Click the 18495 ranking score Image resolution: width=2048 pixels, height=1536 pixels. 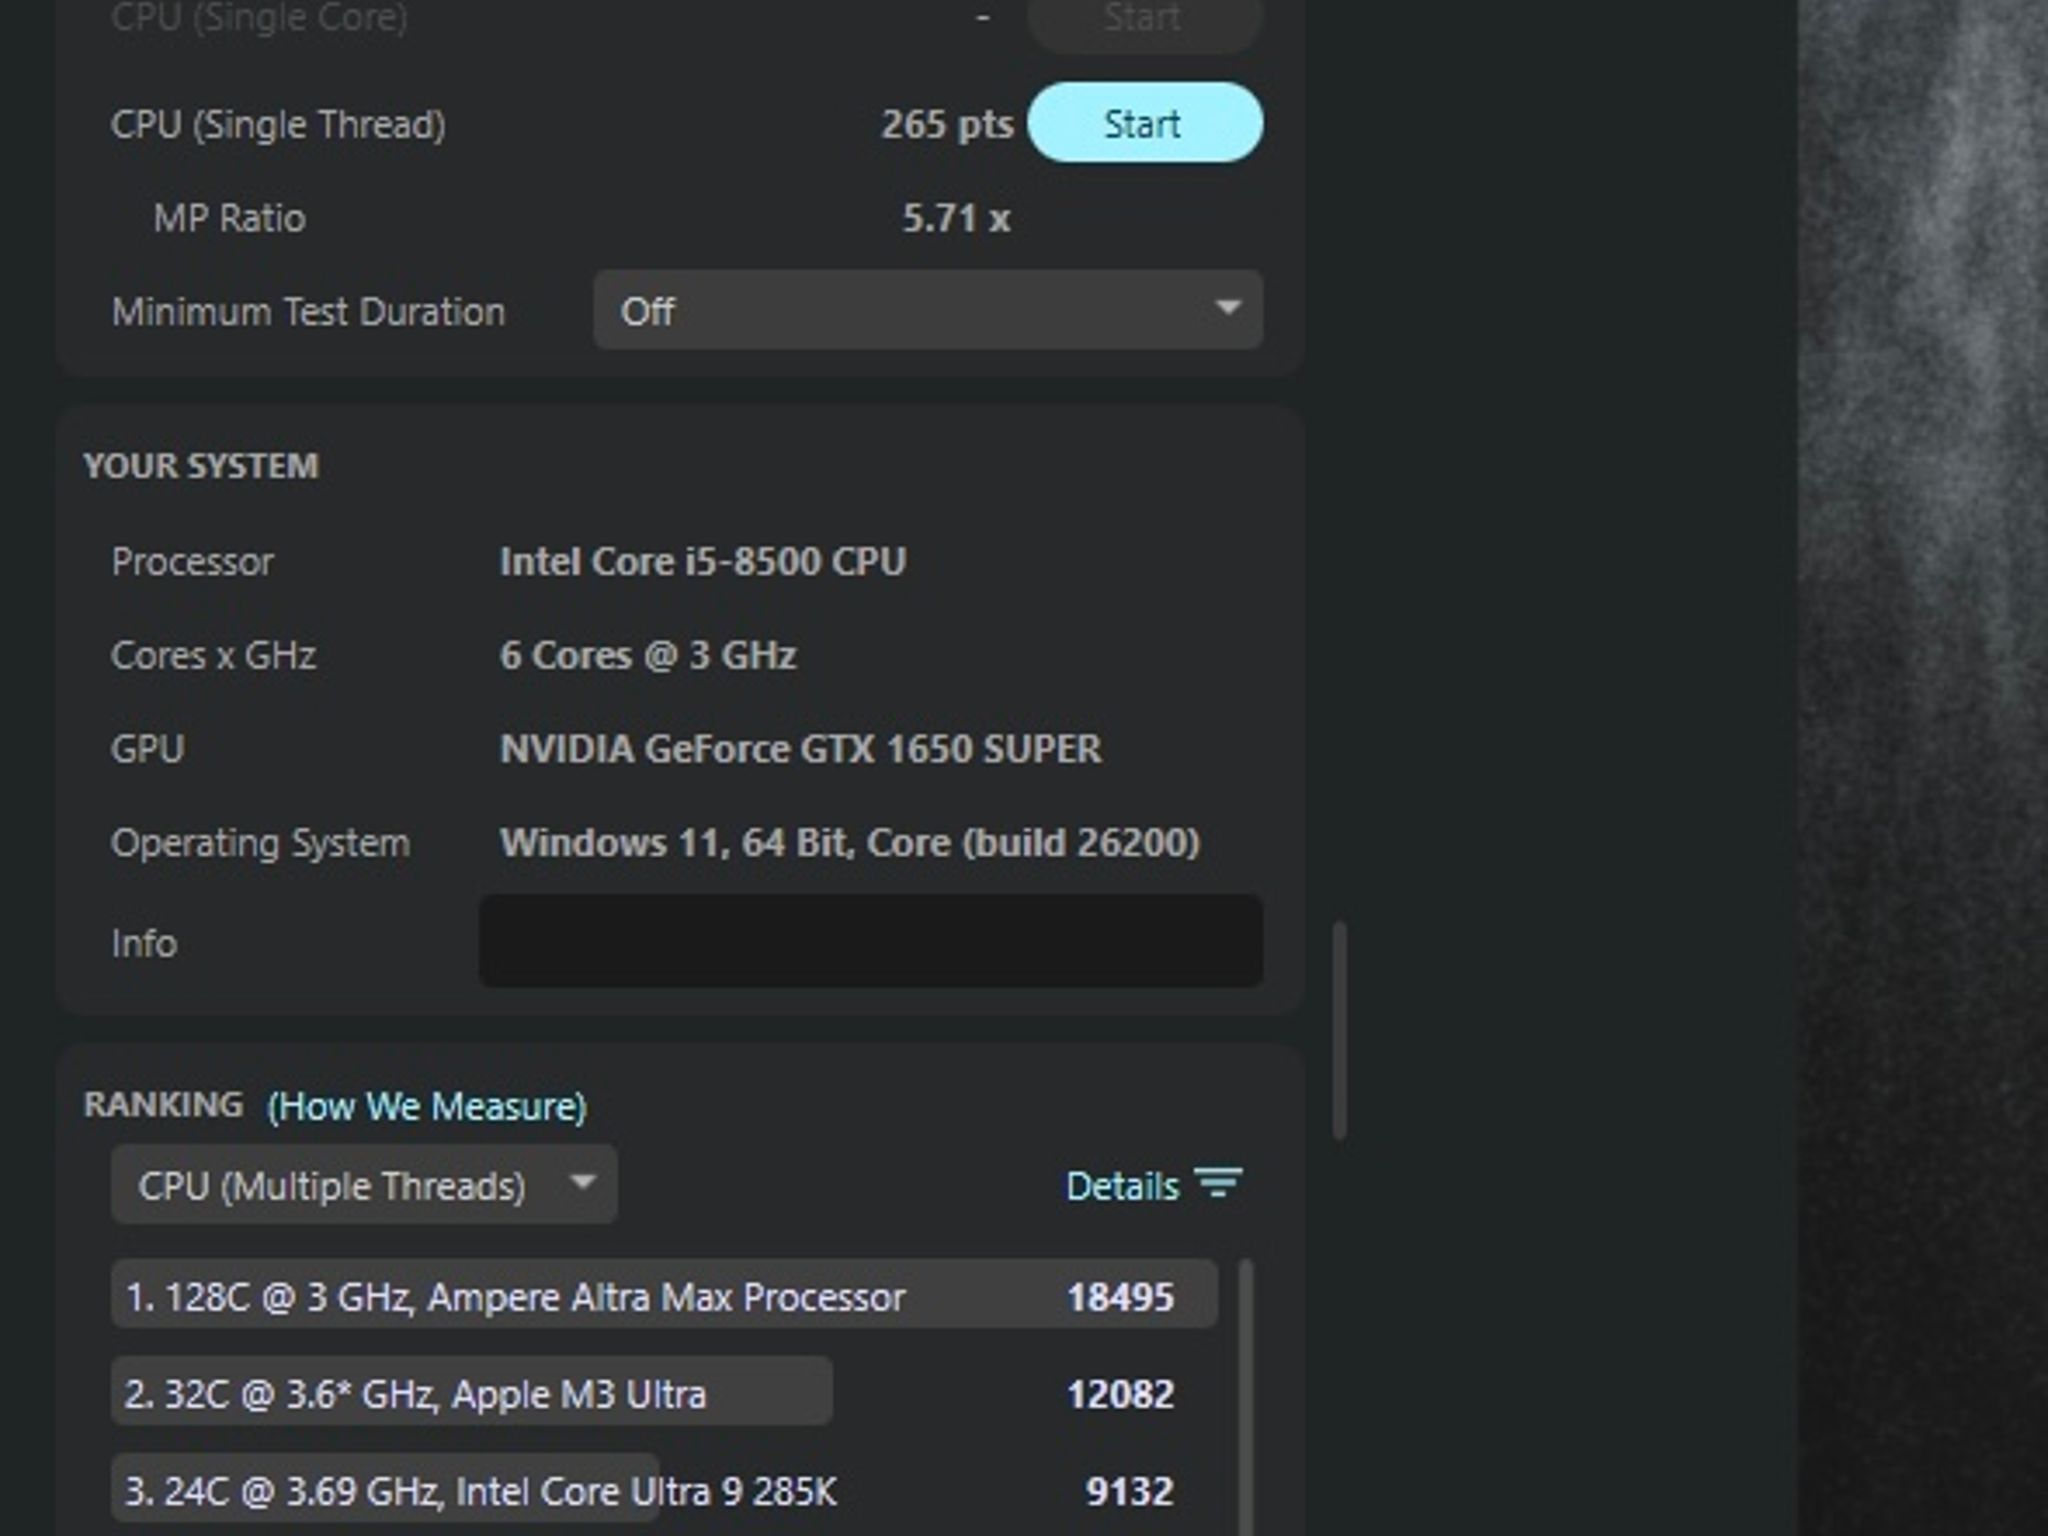[x=1120, y=1297]
